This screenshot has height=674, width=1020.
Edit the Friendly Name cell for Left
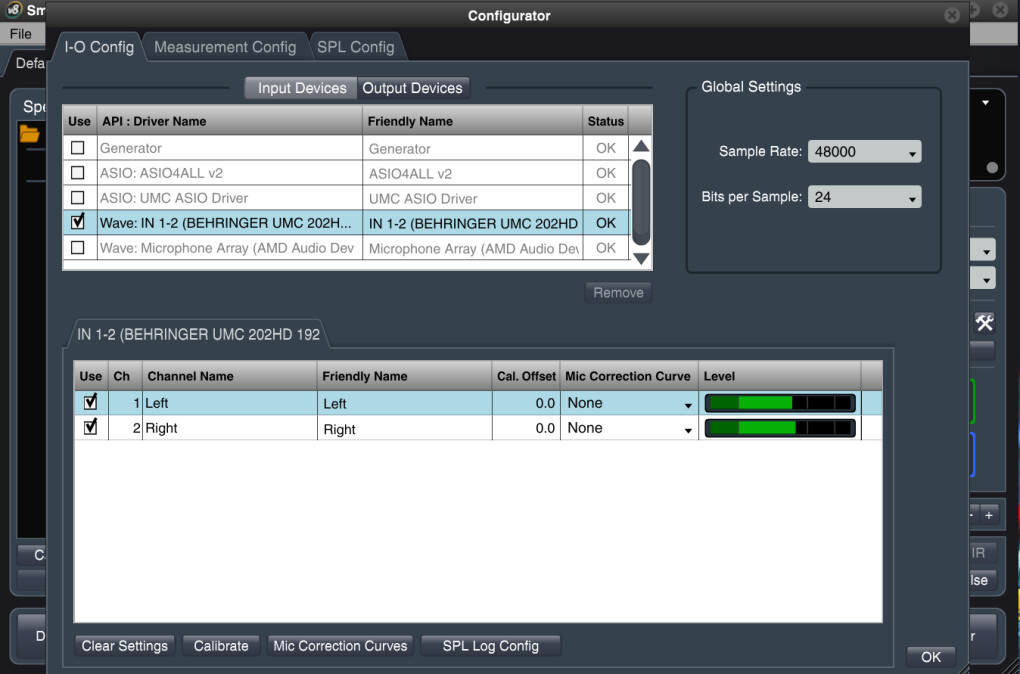[x=405, y=403]
